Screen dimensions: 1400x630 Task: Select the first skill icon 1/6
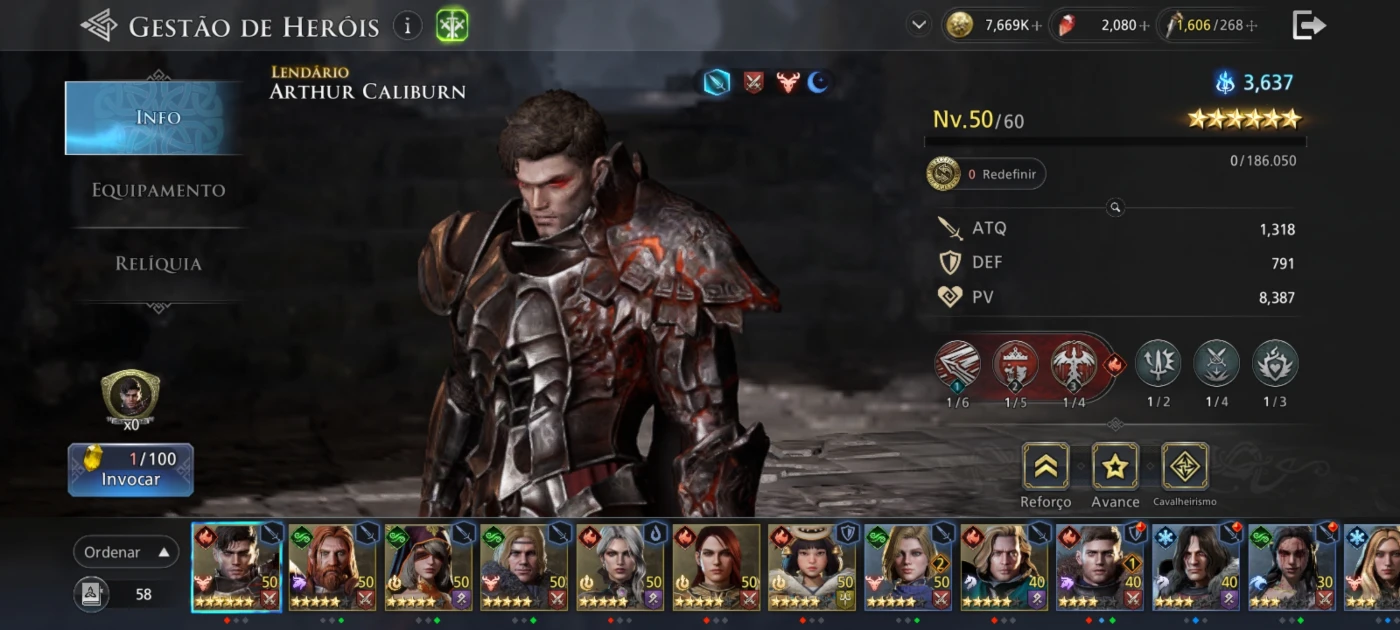click(x=957, y=364)
